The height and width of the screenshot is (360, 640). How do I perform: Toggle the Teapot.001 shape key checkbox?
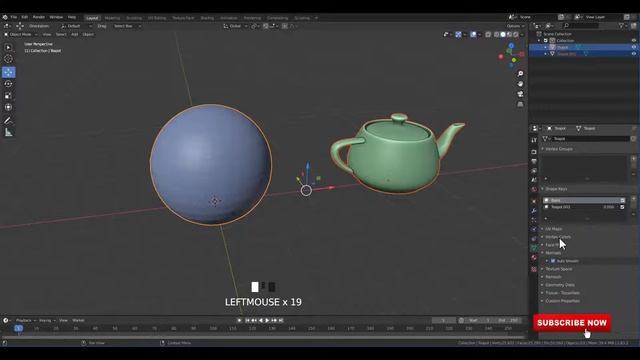(622, 207)
